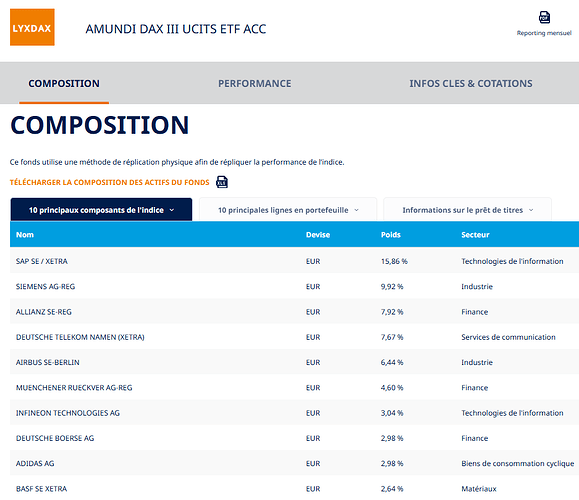Viewport: 579px width, 500px height.
Task: Expand 10 principaux composants de l'indice chevron
Action: [172, 210]
